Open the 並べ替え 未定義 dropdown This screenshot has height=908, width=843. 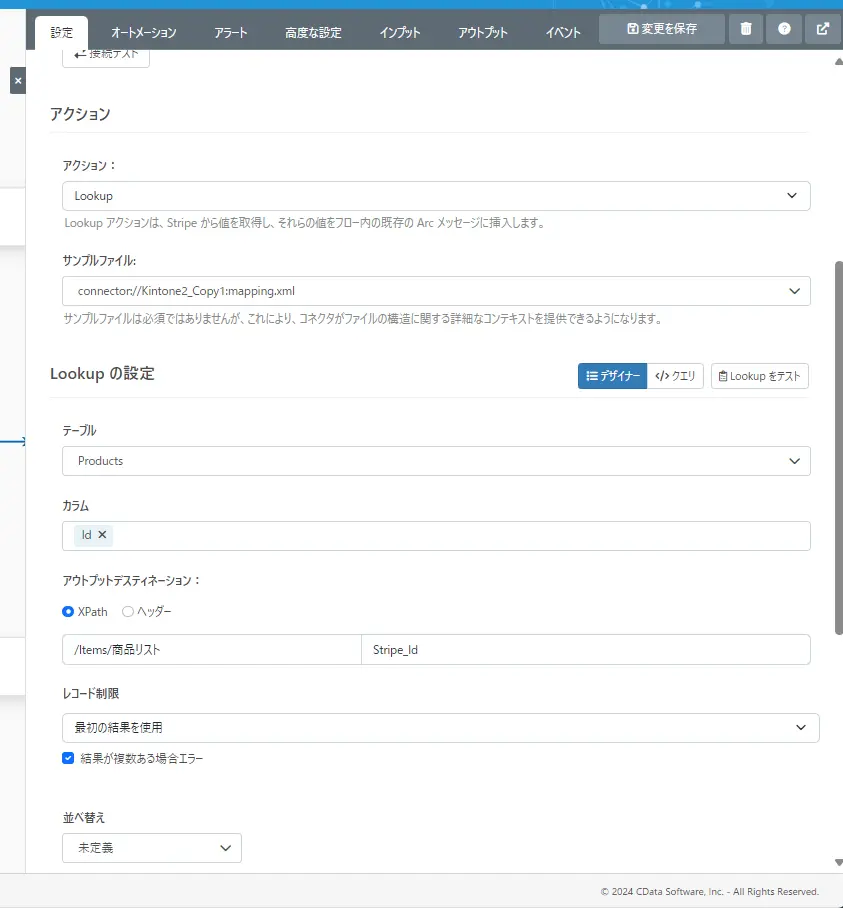(x=152, y=848)
